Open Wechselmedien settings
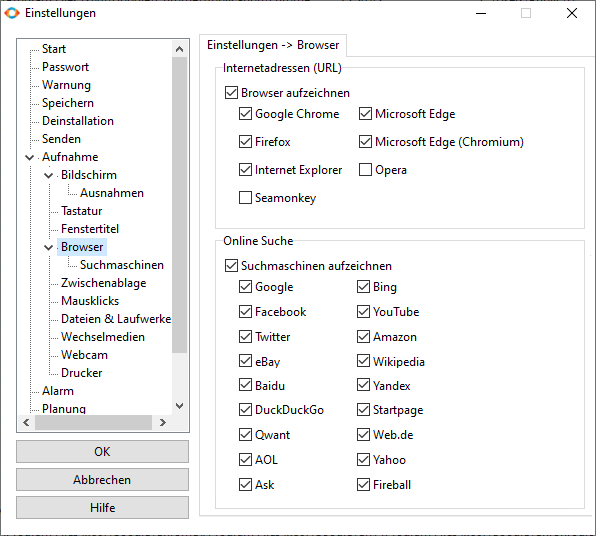 103,337
